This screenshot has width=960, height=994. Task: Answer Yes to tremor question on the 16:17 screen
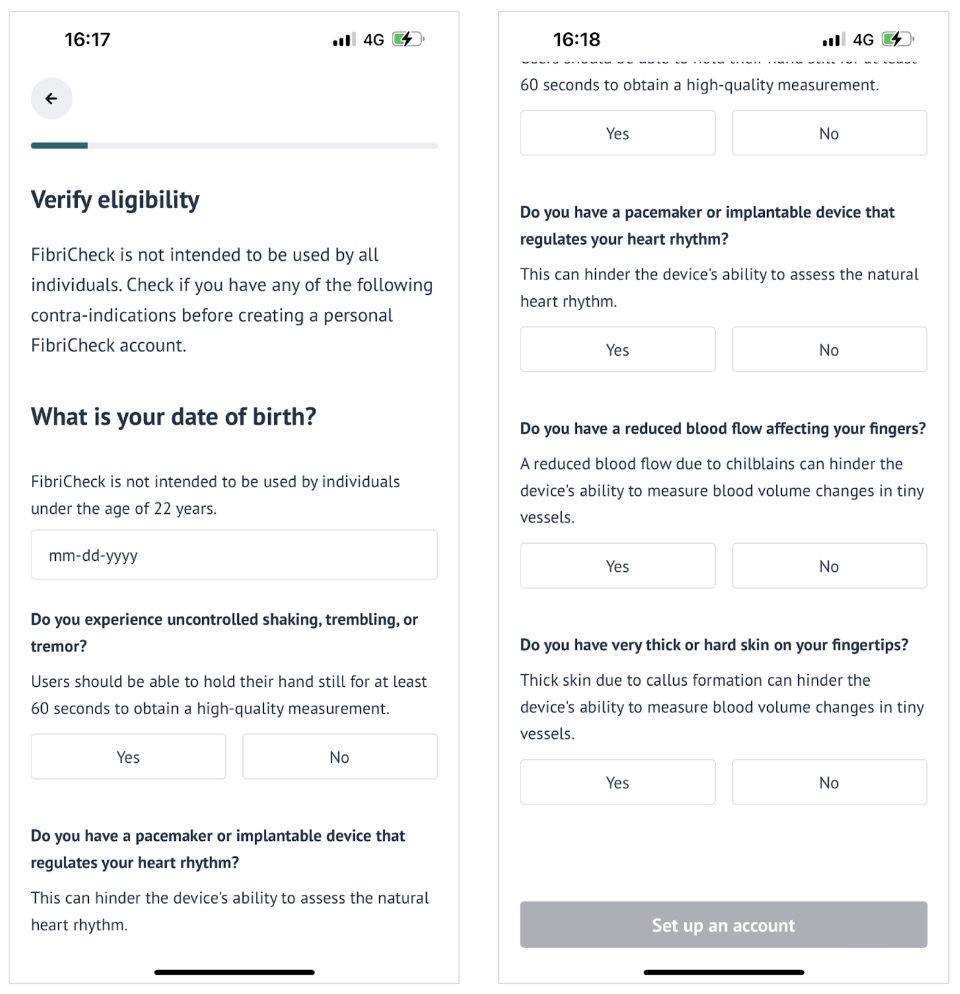(x=128, y=757)
